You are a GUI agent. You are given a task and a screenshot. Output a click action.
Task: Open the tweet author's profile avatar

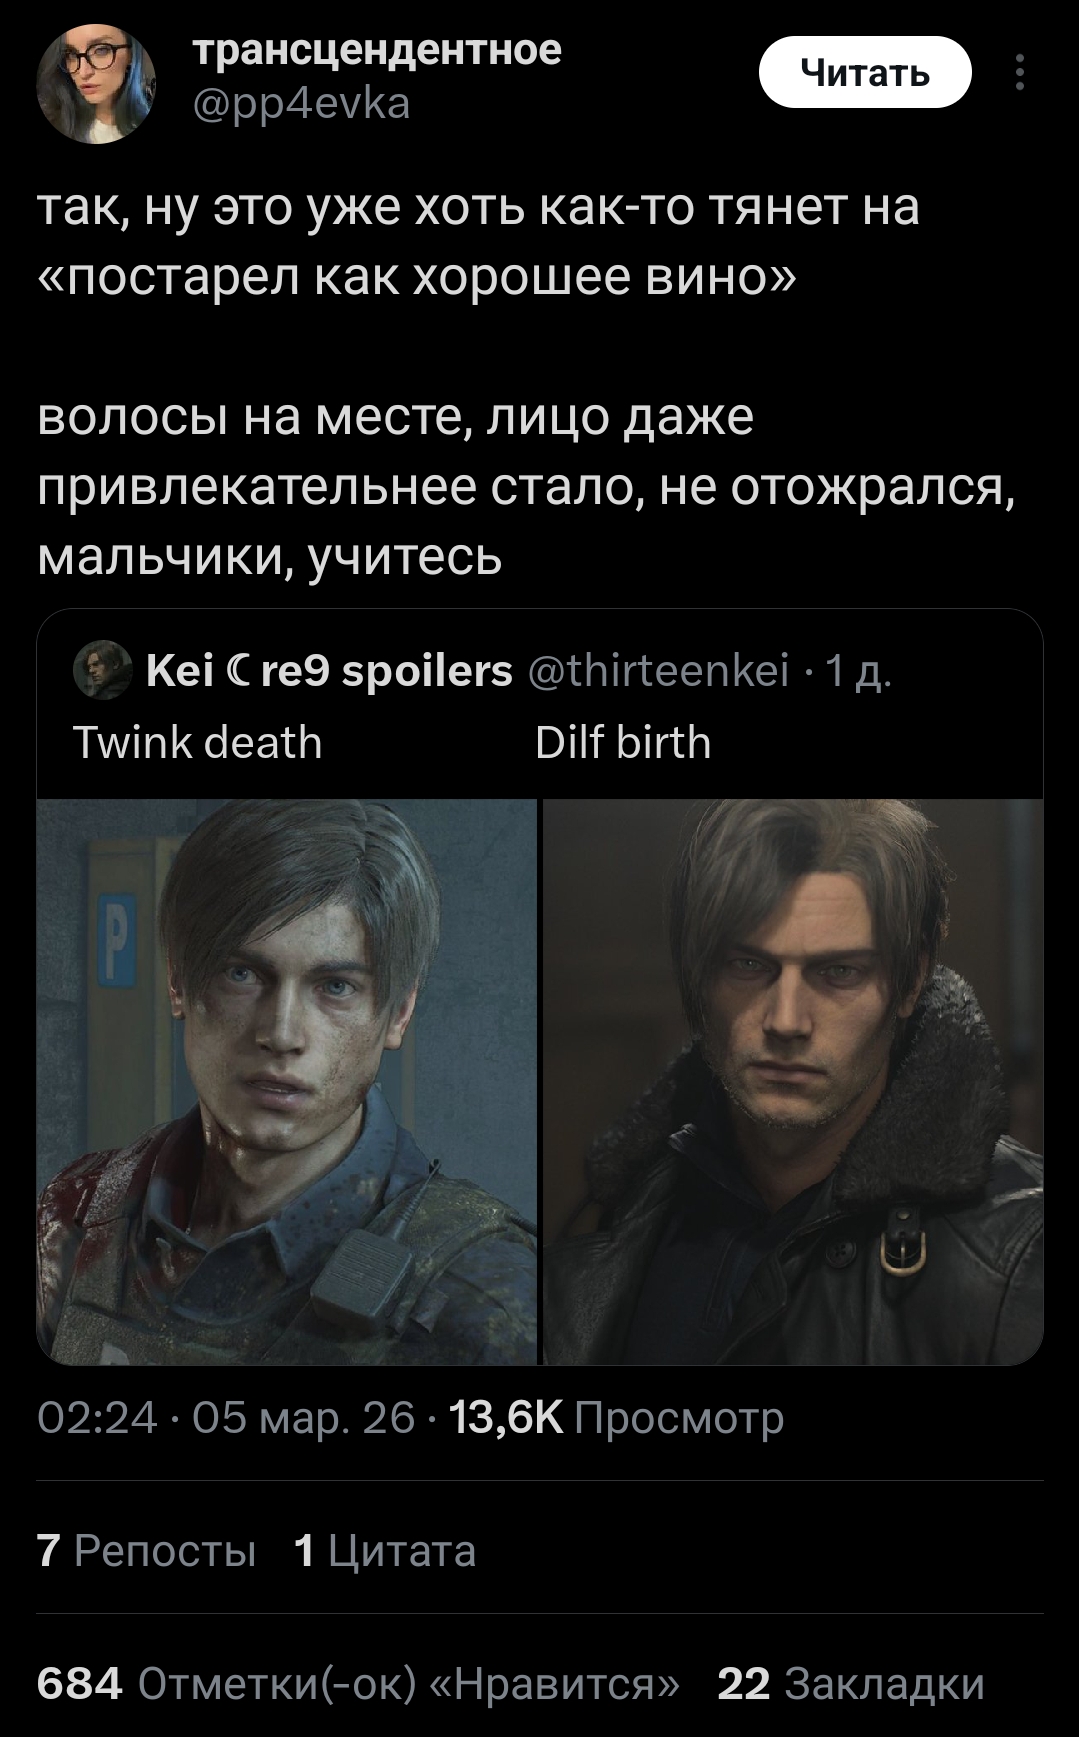pyautogui.click(x=96, y=83)
